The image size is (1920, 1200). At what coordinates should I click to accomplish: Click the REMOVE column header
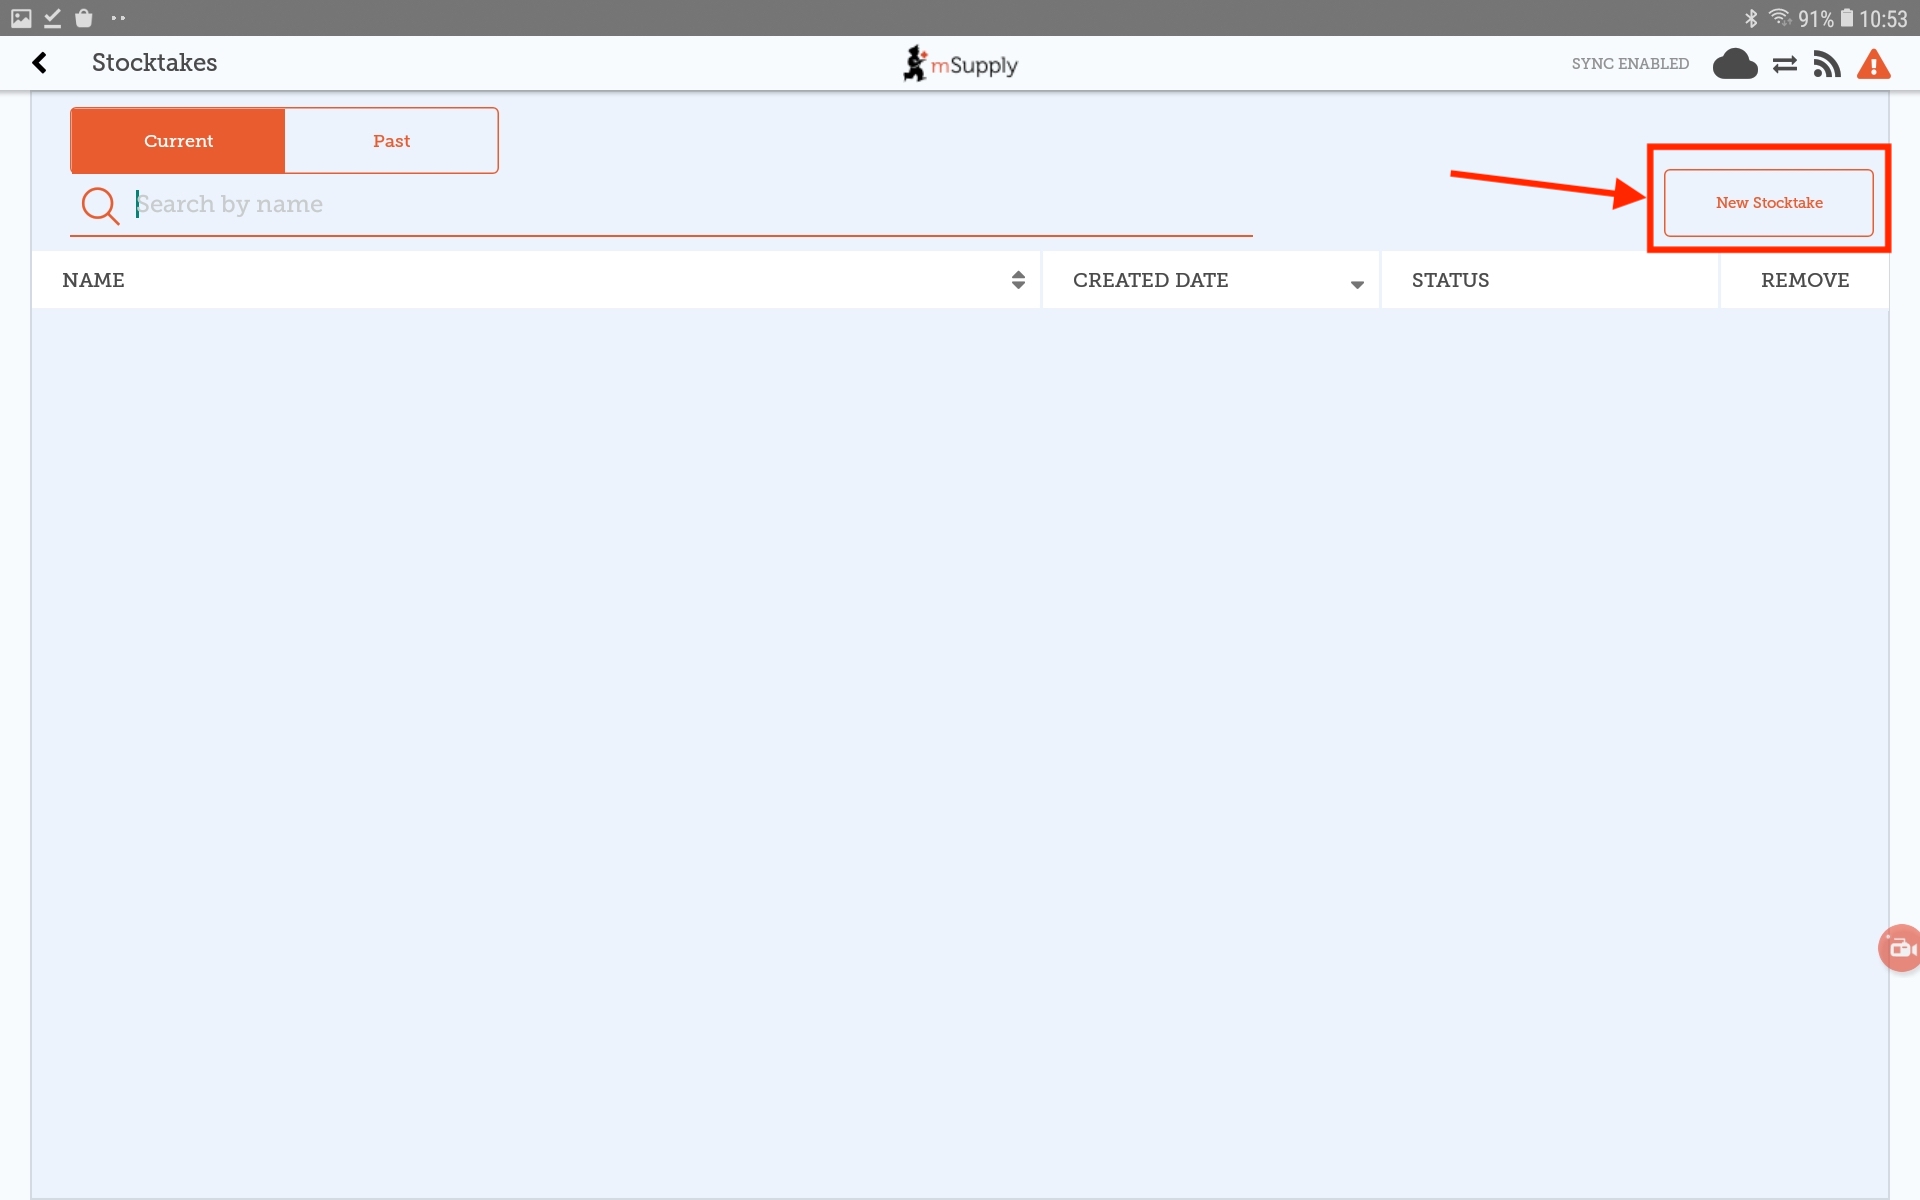(1804, 280)
